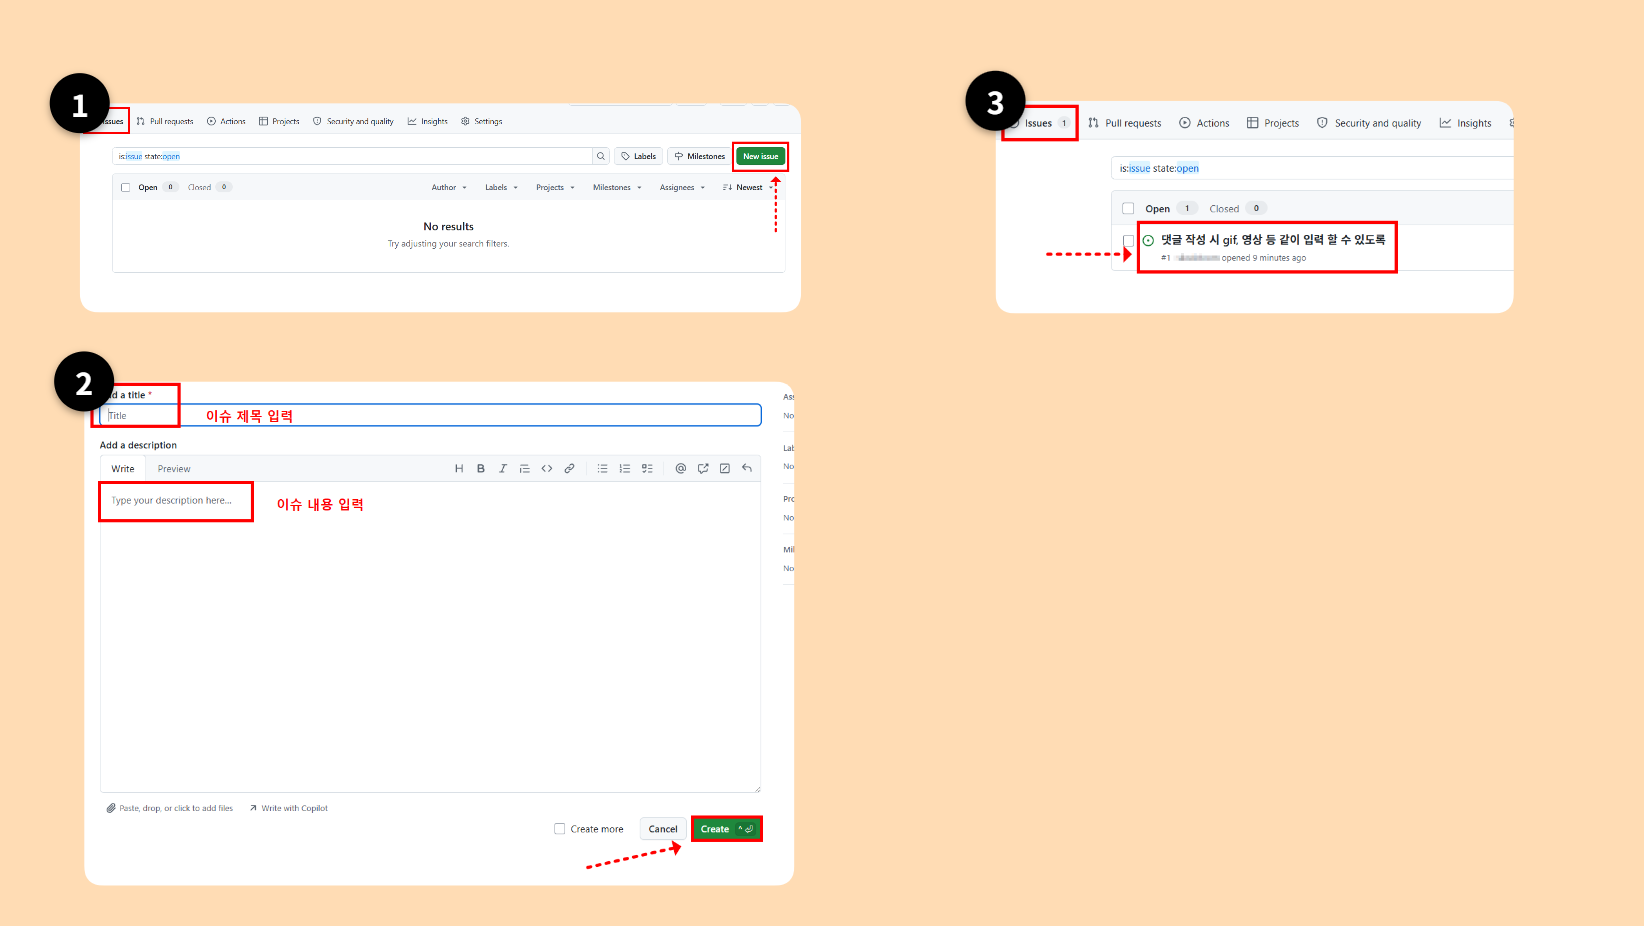The width and height of the screenshot is (1644, 926).
Task: Click the issue Title input field
Action: 431,415
